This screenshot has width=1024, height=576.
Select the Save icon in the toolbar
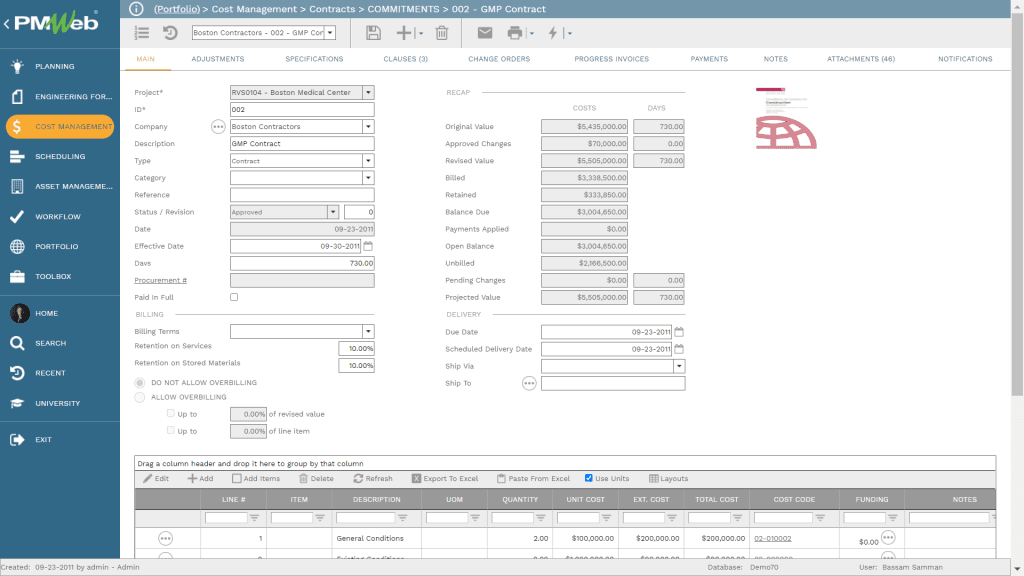click(x=373, y=33)
